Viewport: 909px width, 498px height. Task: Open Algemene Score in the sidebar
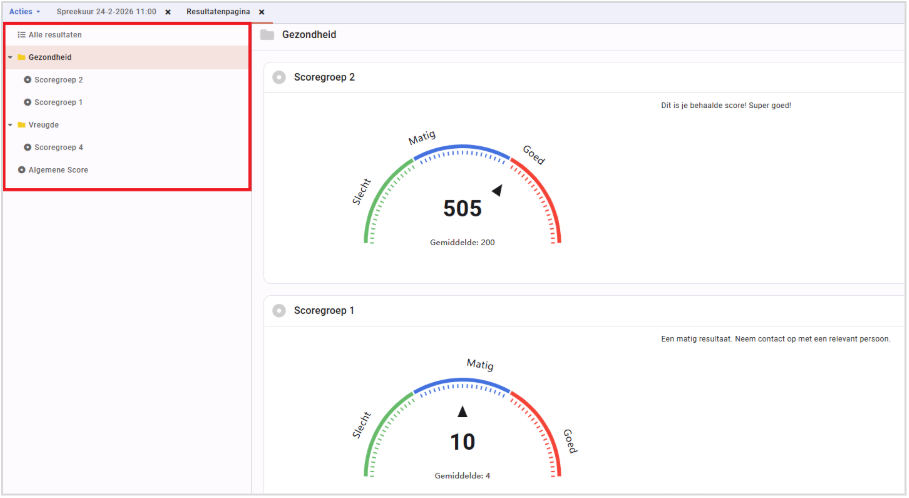[x=59, y=170]
